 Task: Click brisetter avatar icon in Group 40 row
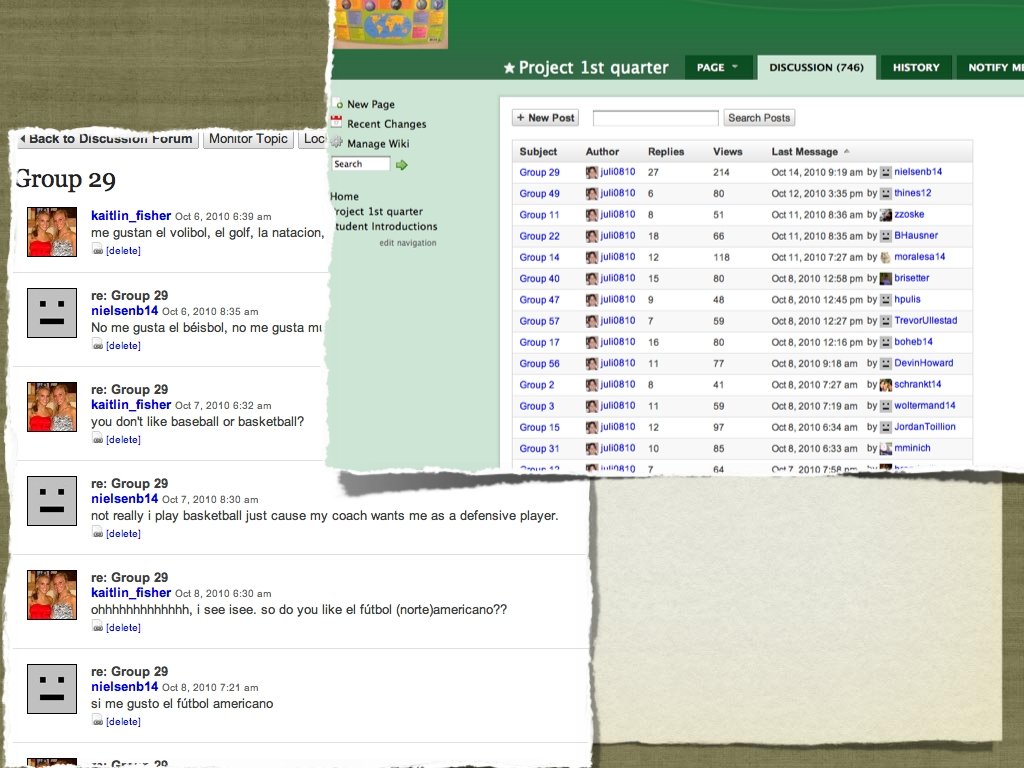[886, 278]
